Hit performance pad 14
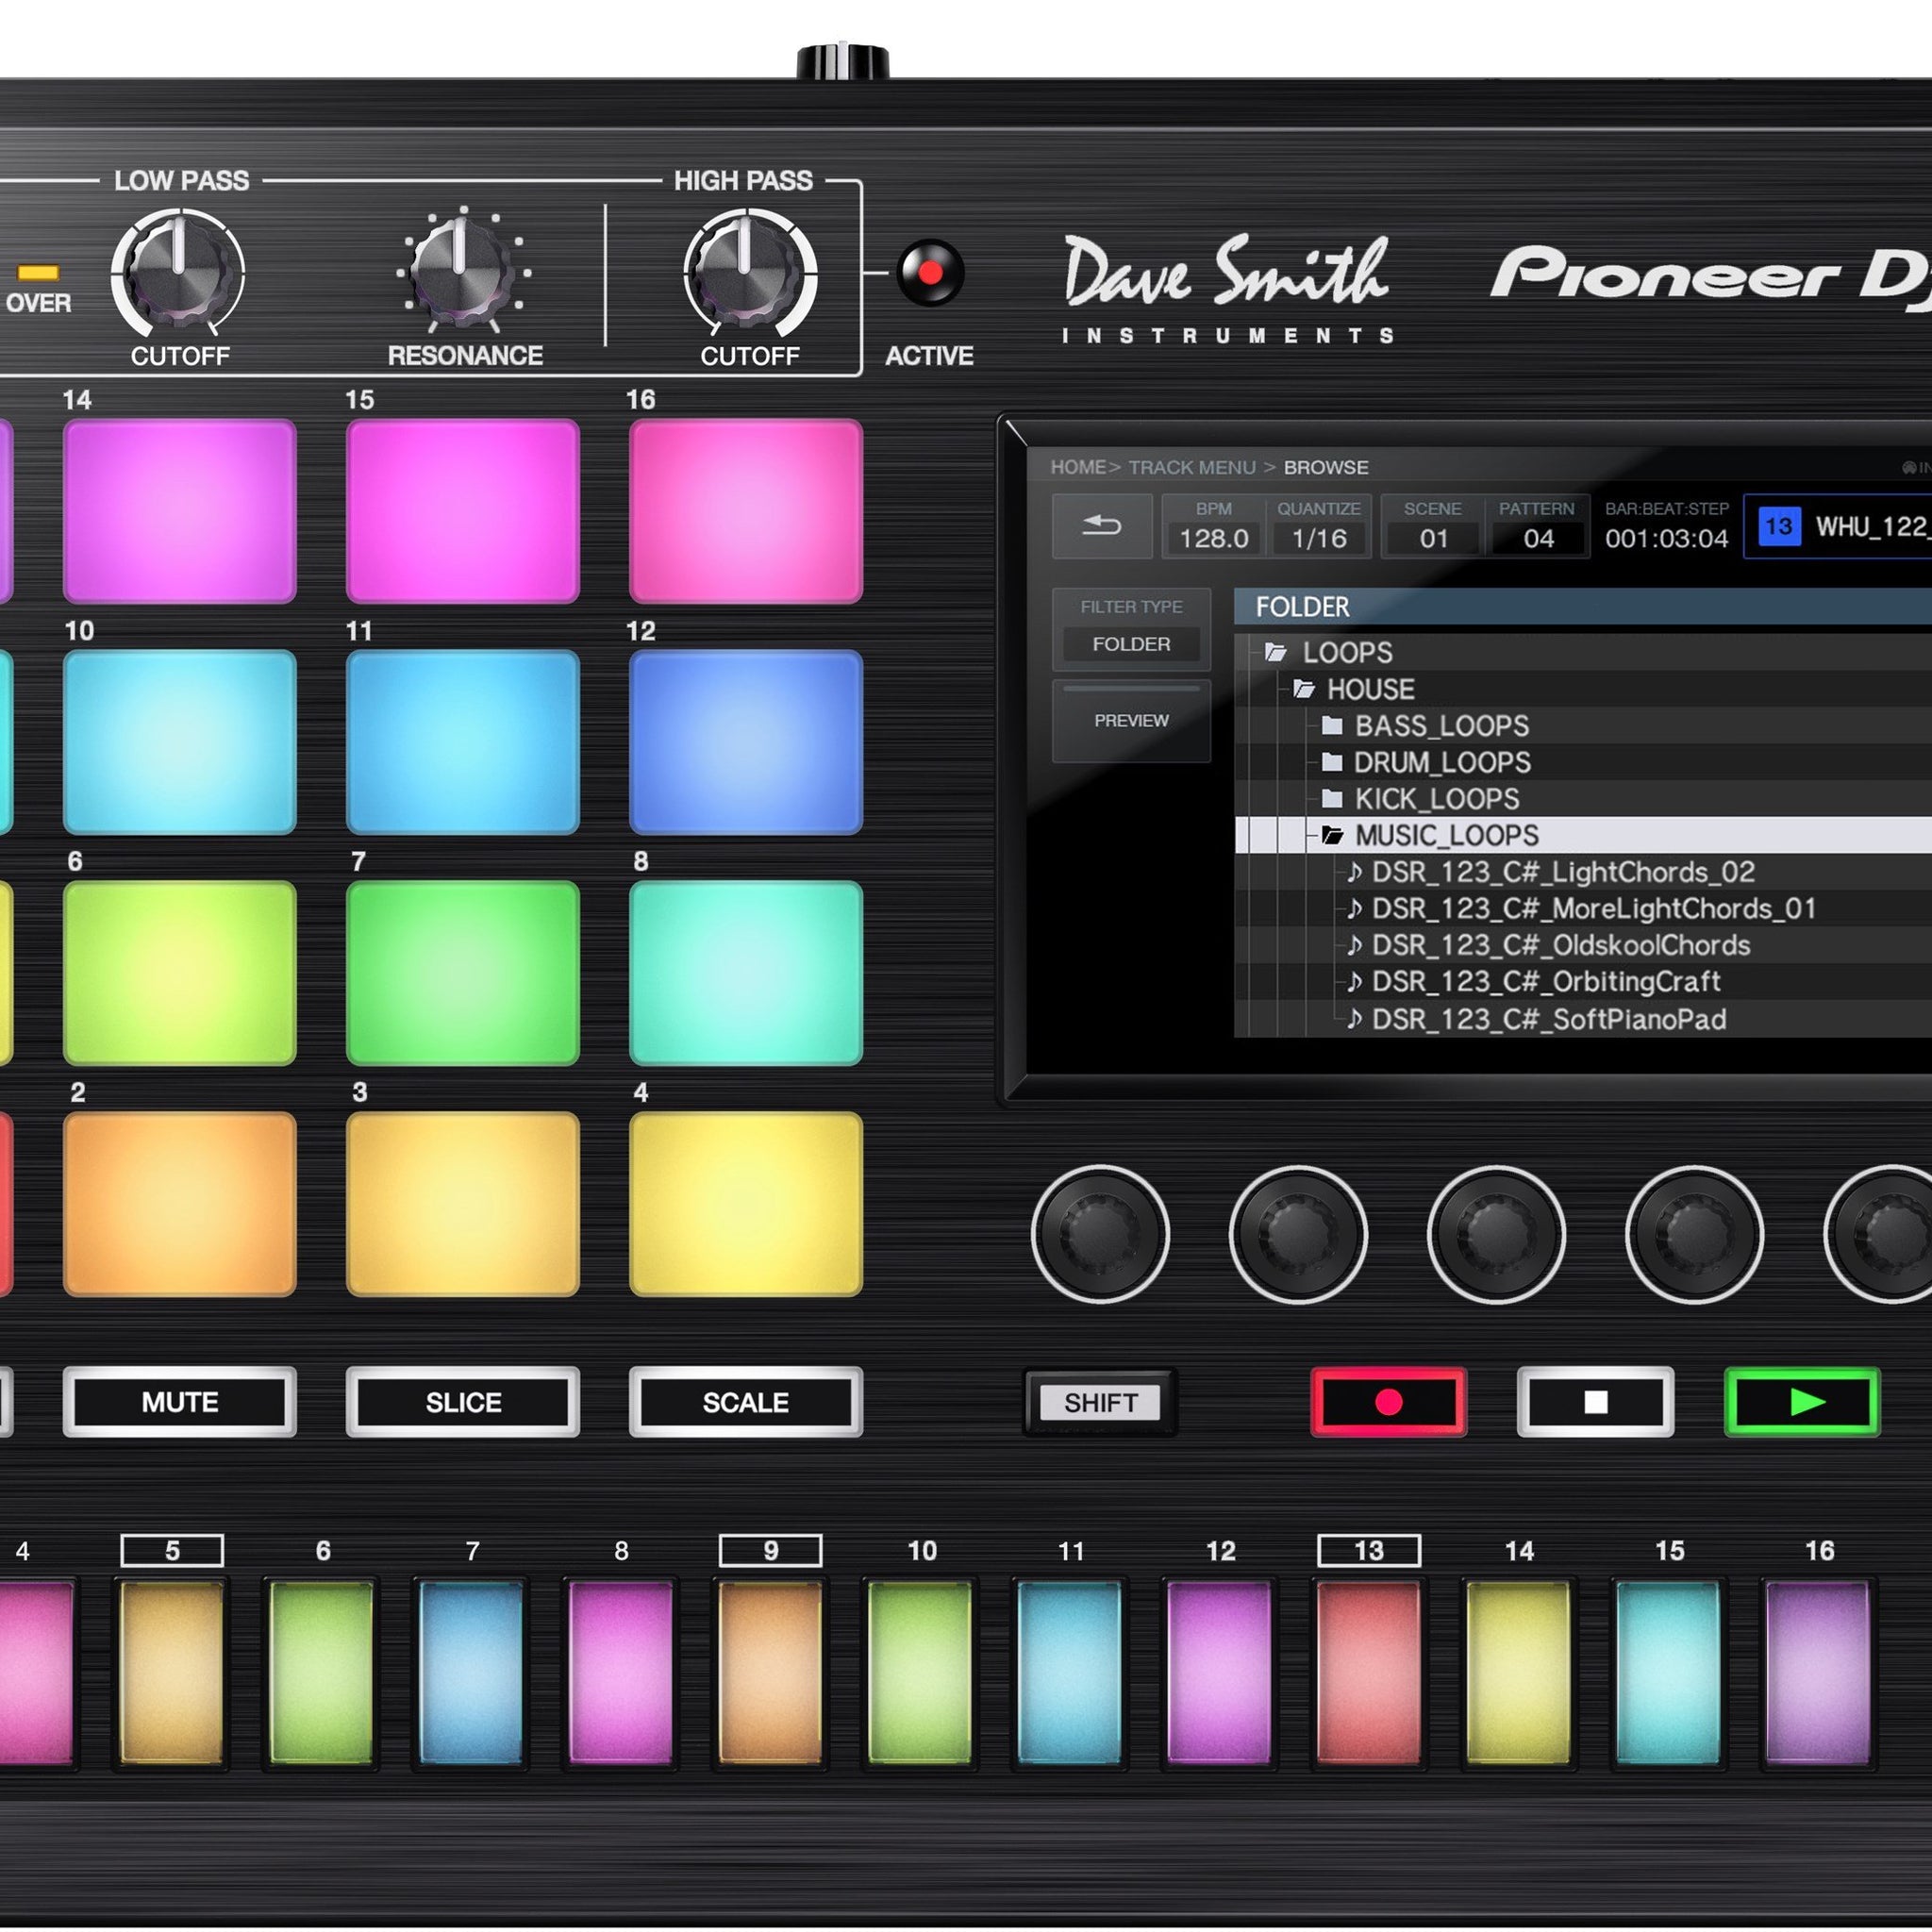Image resolution: width=1932 pixels, height=1932 pixels. tap(180, 511)
